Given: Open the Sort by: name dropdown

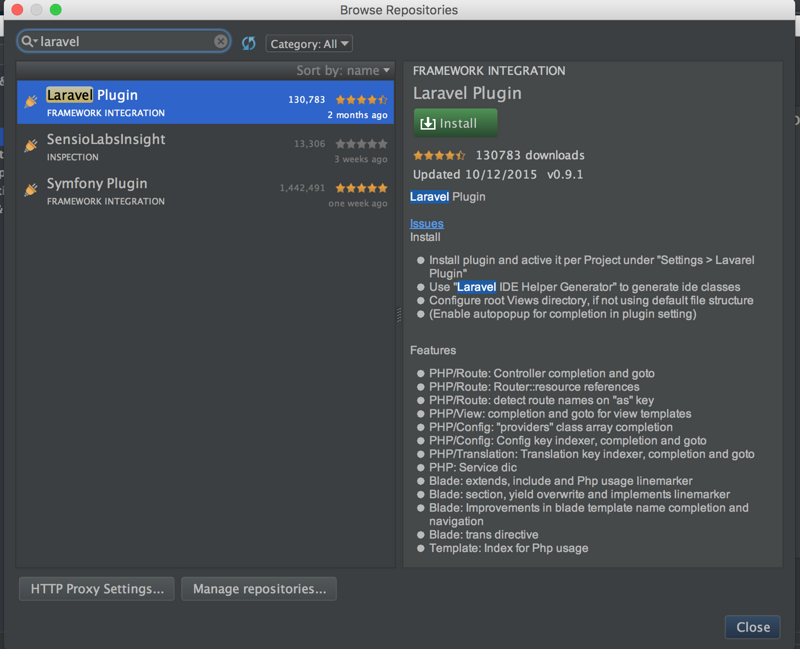Looking at the screenshot, I should coord(343,70).
